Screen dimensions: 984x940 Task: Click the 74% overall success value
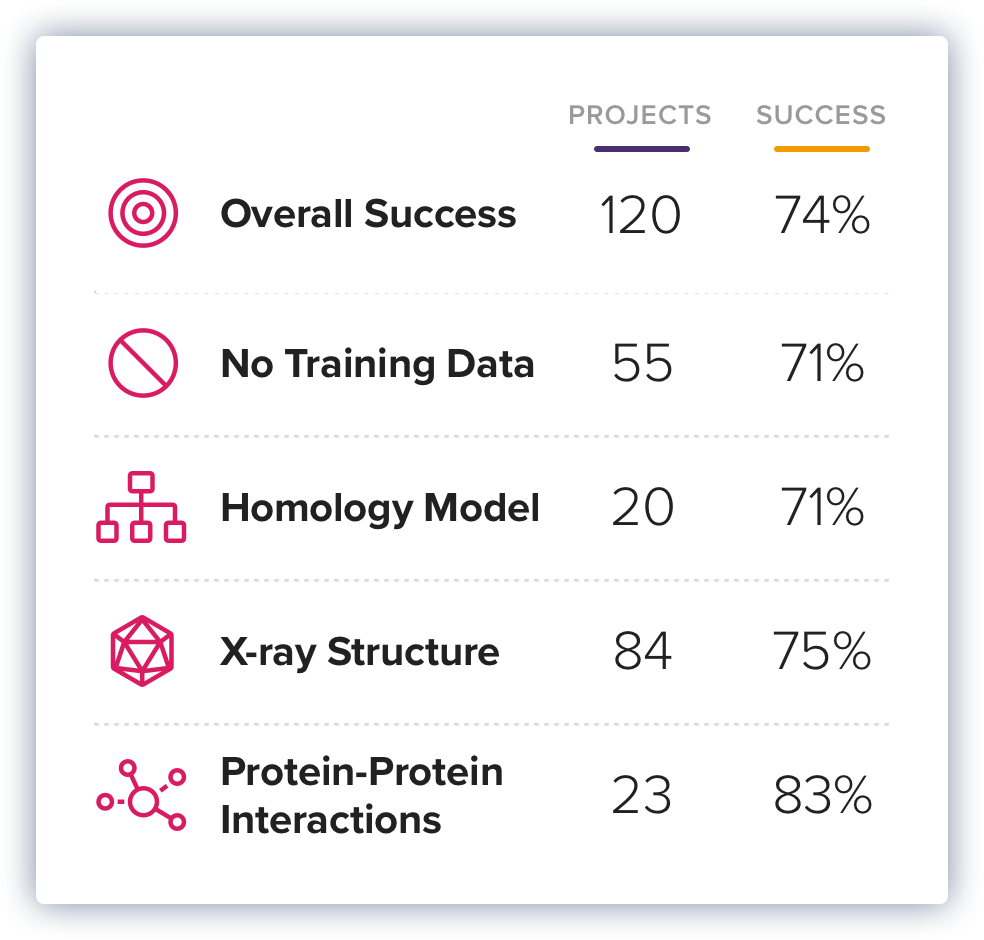822,215
